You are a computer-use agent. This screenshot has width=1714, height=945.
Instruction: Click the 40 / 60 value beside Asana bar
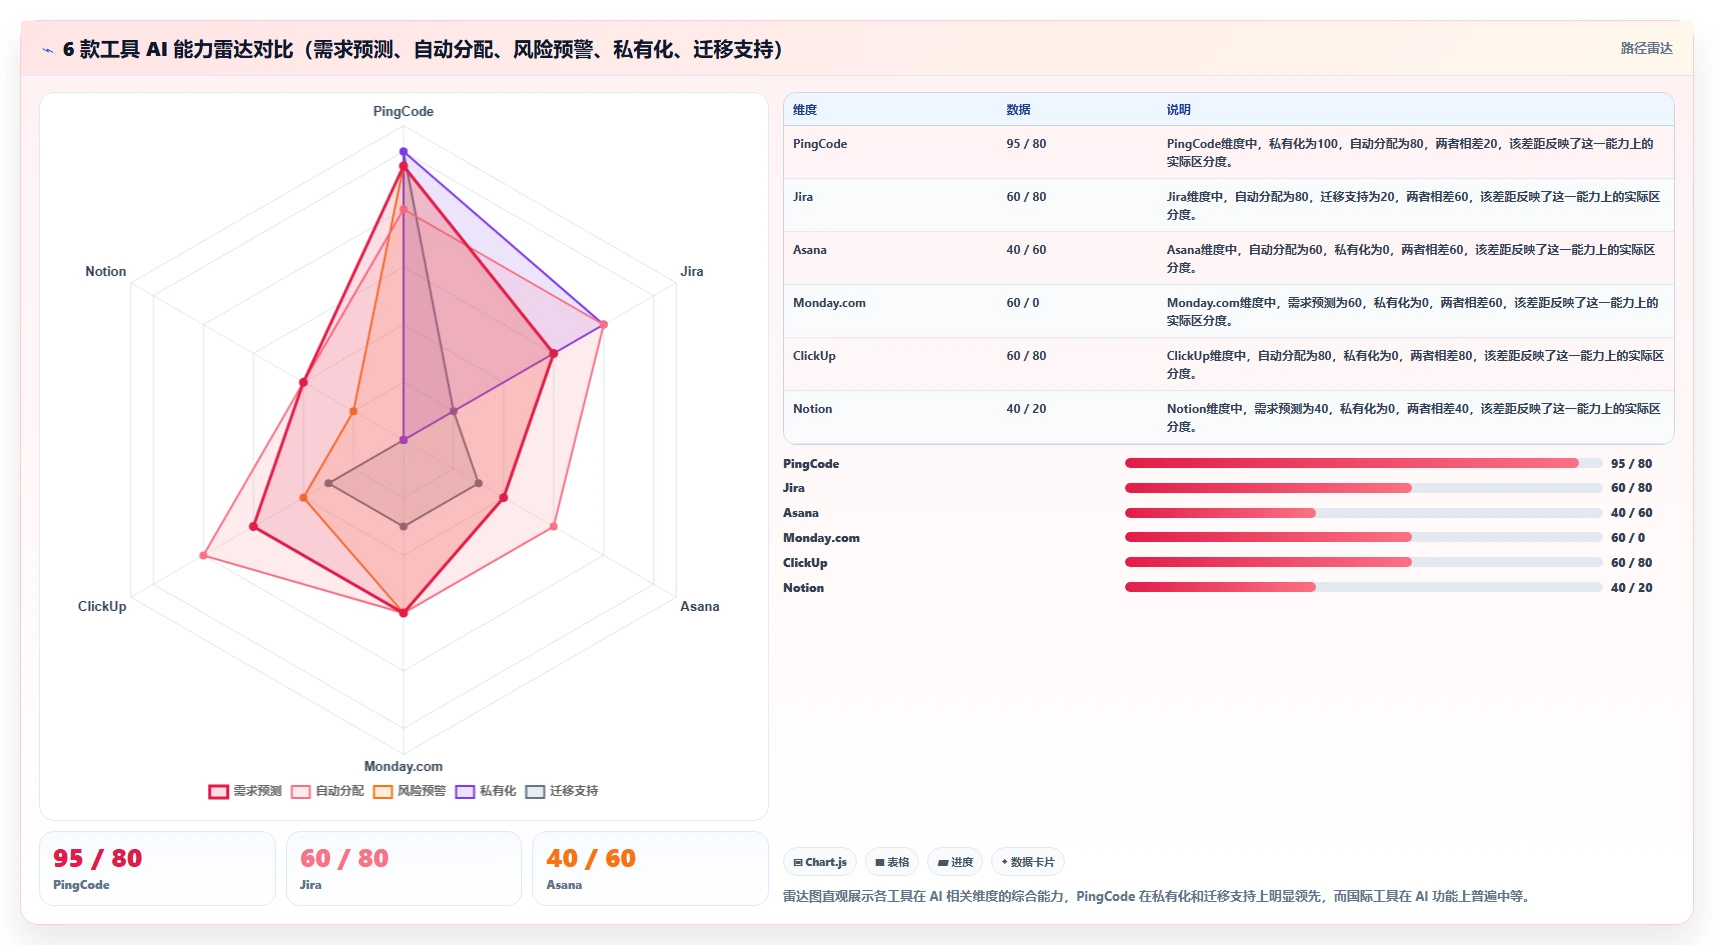point(1631,513)
